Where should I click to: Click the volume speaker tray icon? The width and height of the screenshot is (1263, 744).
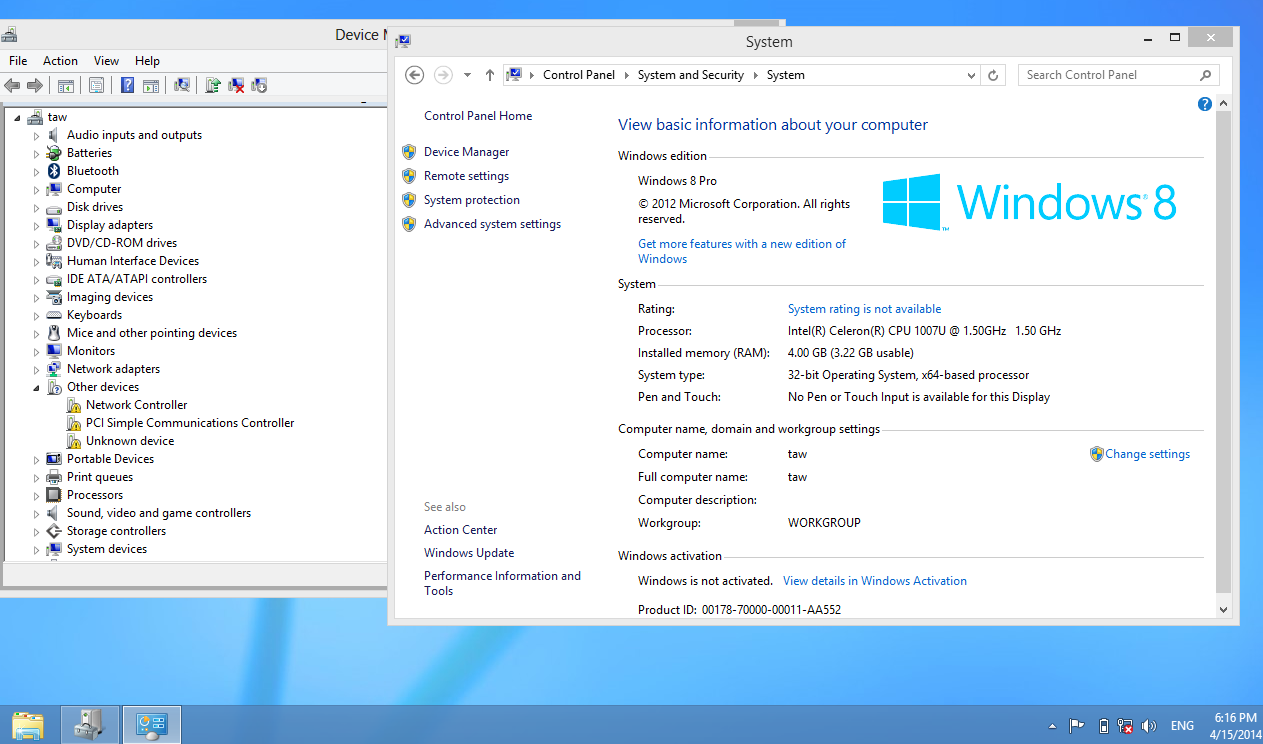pos(1149,726)
